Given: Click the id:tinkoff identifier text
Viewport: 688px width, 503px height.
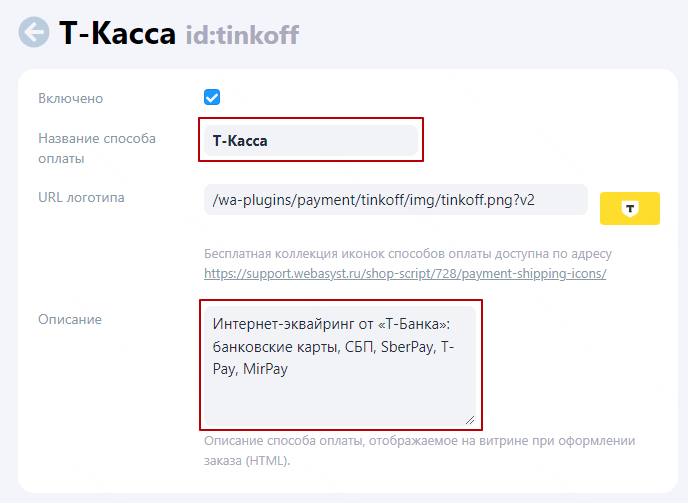Looking at the screenshot, I should (x=242, y=35).
